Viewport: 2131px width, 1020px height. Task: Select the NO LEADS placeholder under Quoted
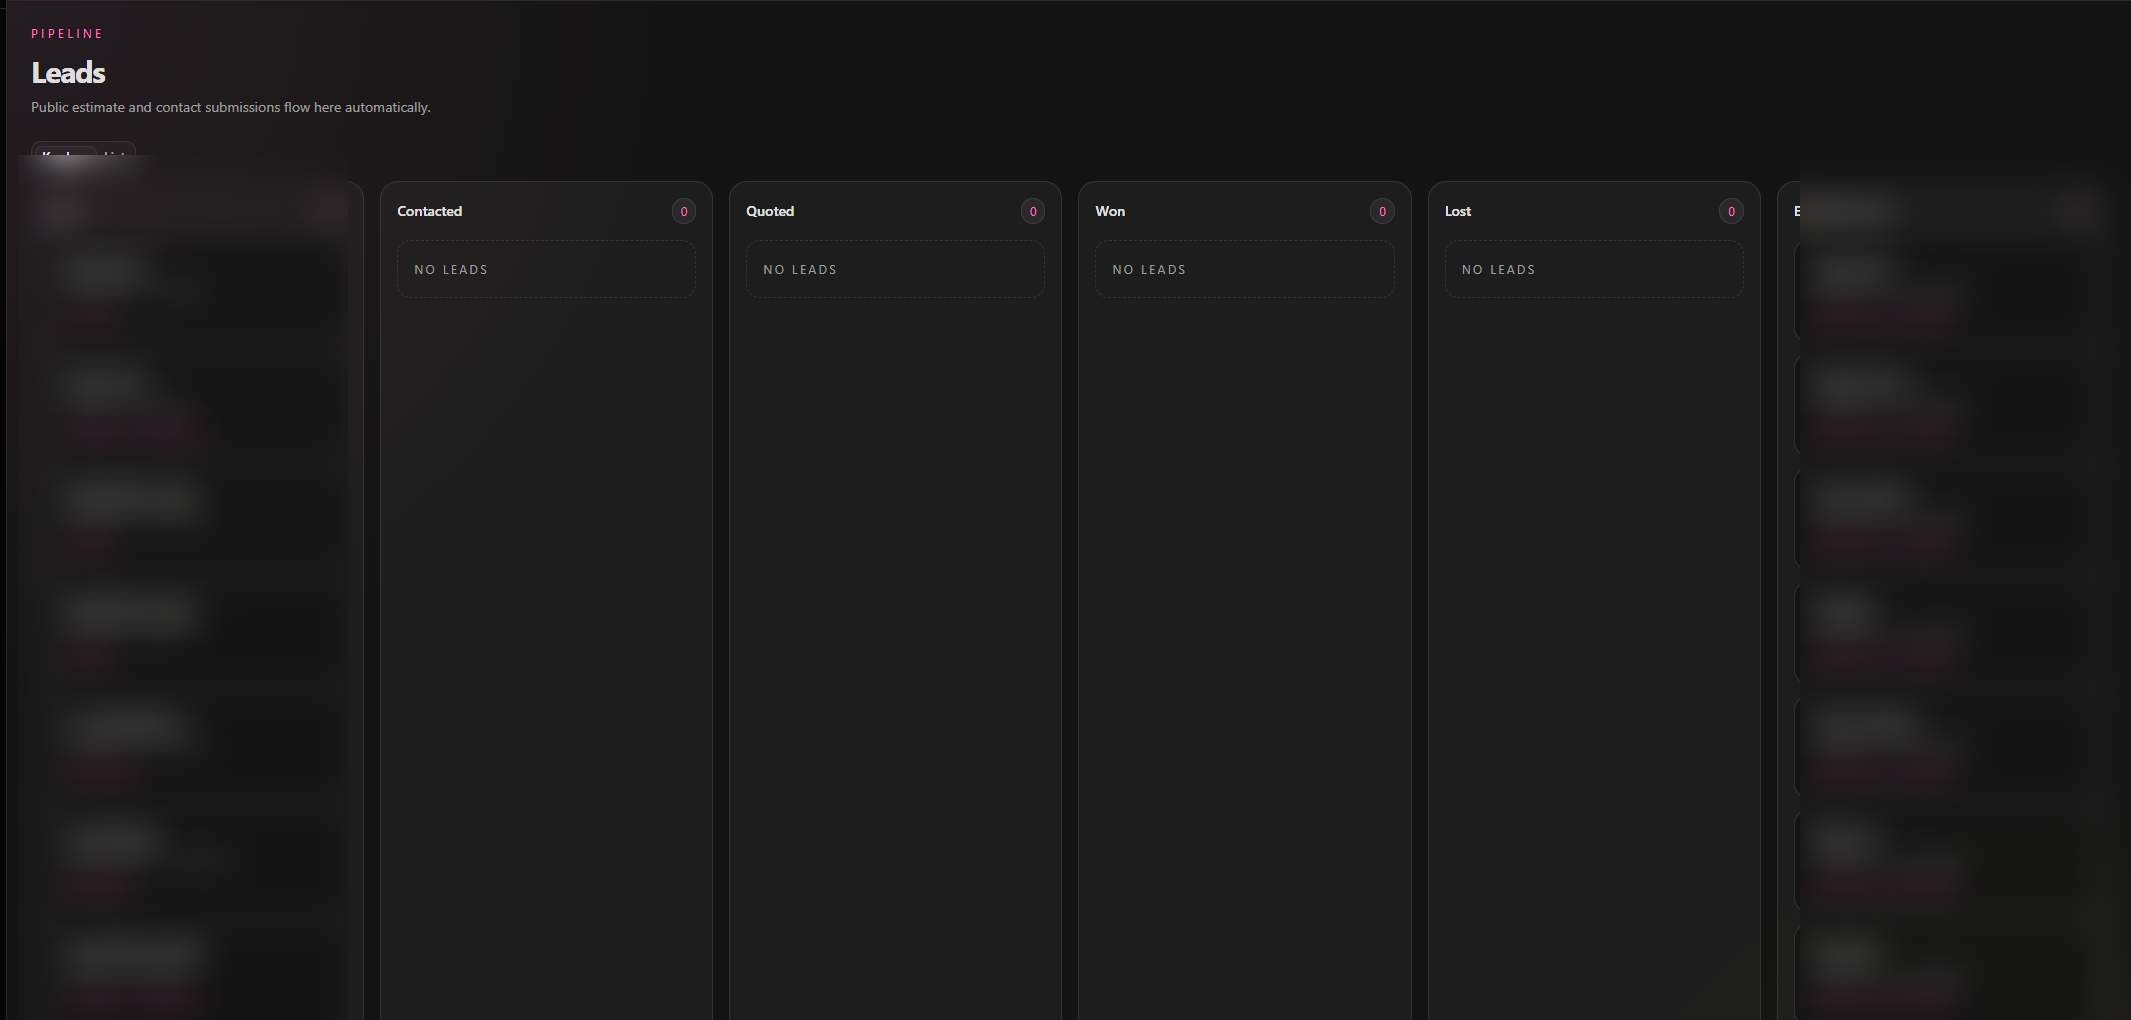point(895,269)
